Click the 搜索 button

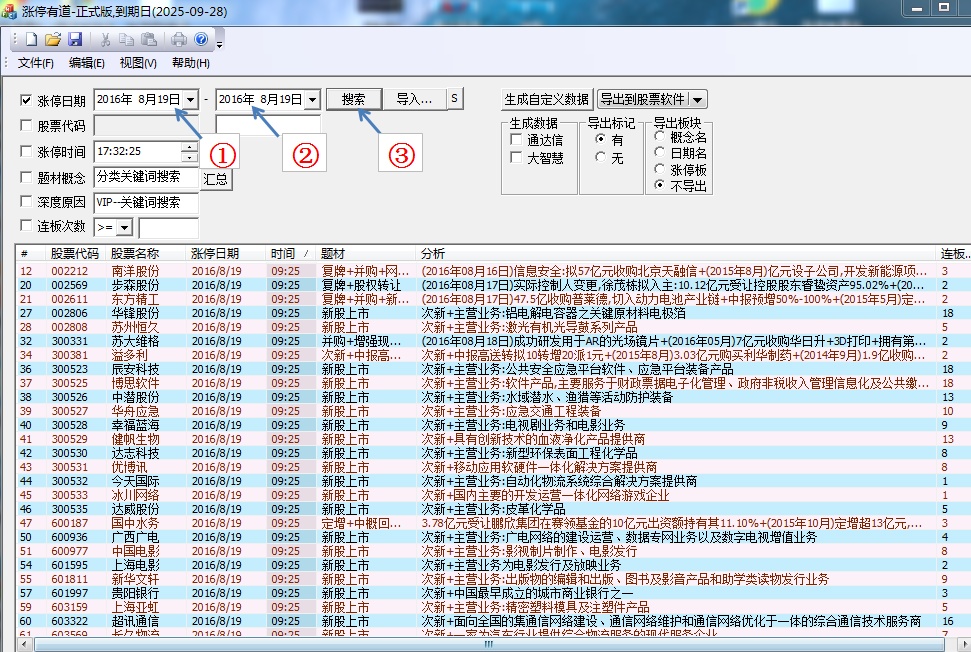[x=354, y=99]
